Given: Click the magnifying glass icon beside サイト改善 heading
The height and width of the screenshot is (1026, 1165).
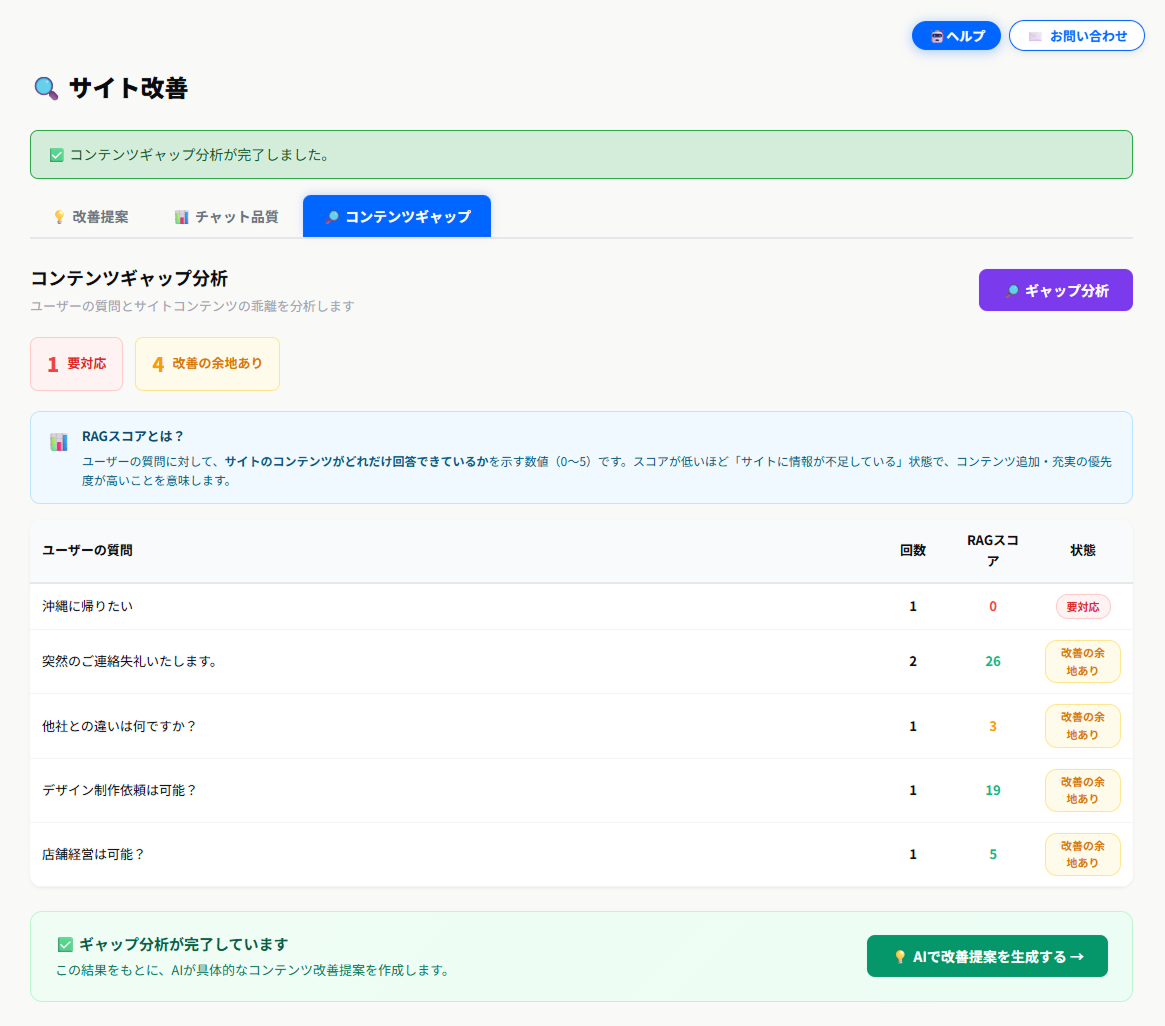Looking at the screenshot, I should [x=44, y=89].
